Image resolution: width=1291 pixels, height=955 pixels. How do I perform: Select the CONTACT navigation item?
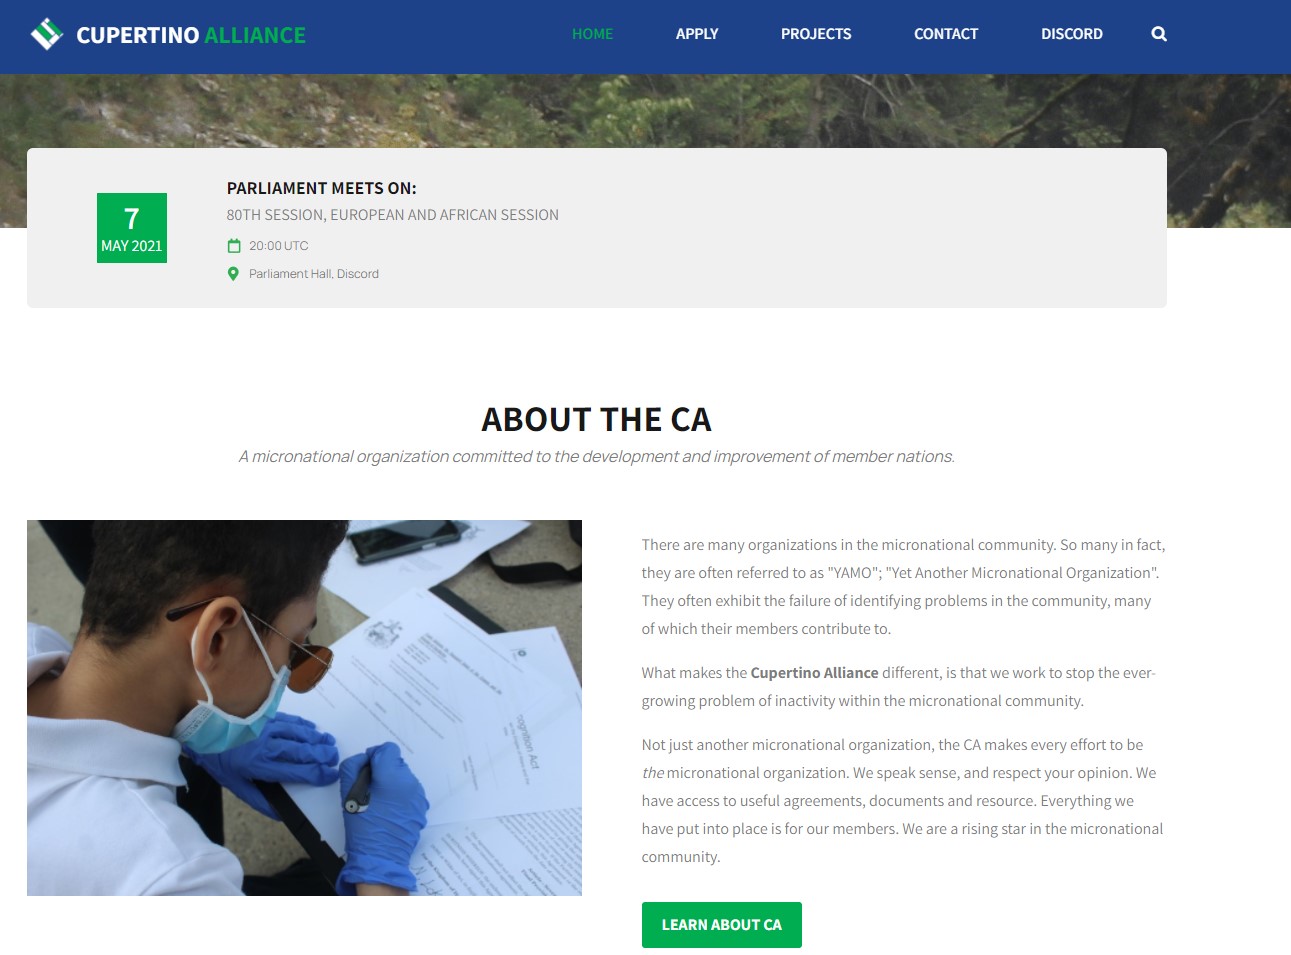946,34
